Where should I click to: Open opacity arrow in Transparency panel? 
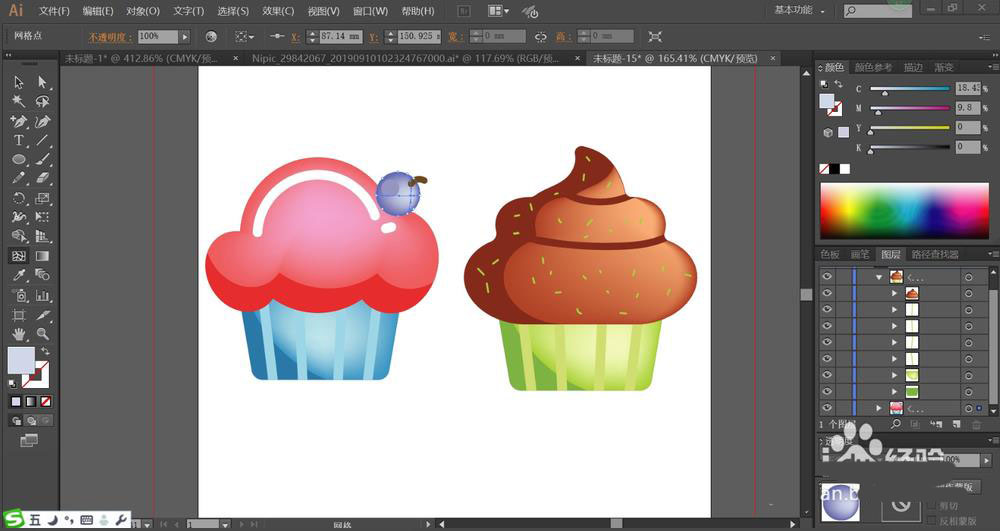pyautogui.click(x=987, y=460)
